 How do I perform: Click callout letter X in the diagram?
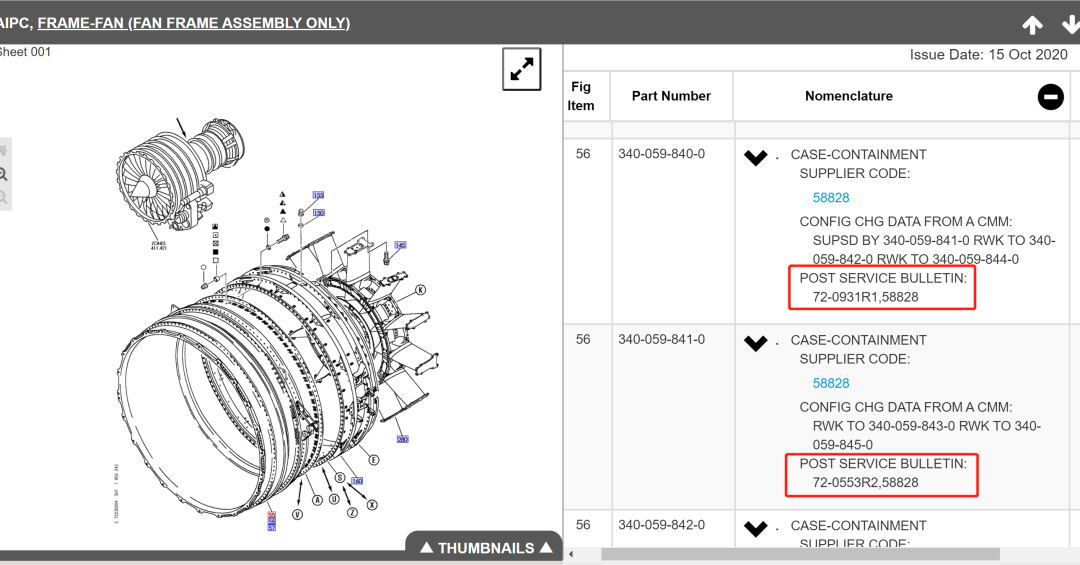[x=372, y=505]
